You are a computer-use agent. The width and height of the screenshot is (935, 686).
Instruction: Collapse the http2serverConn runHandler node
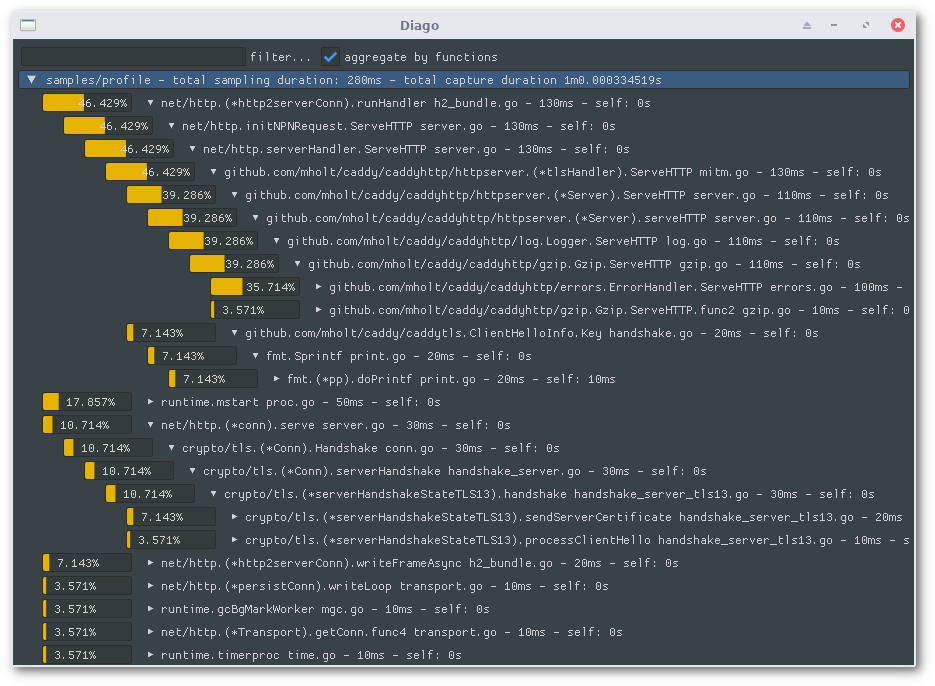pyautogui.click(x=150, y=103)
